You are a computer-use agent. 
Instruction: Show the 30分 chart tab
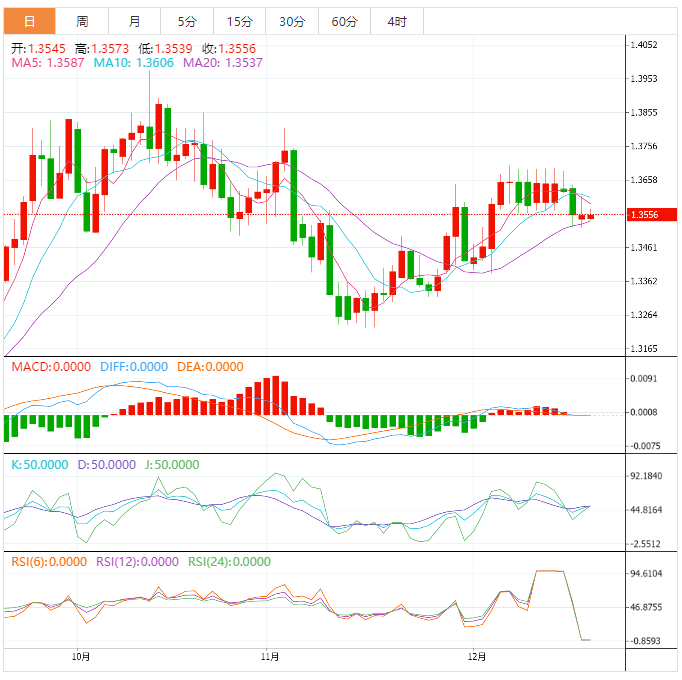pyautogui.click(x=292, y=21)
